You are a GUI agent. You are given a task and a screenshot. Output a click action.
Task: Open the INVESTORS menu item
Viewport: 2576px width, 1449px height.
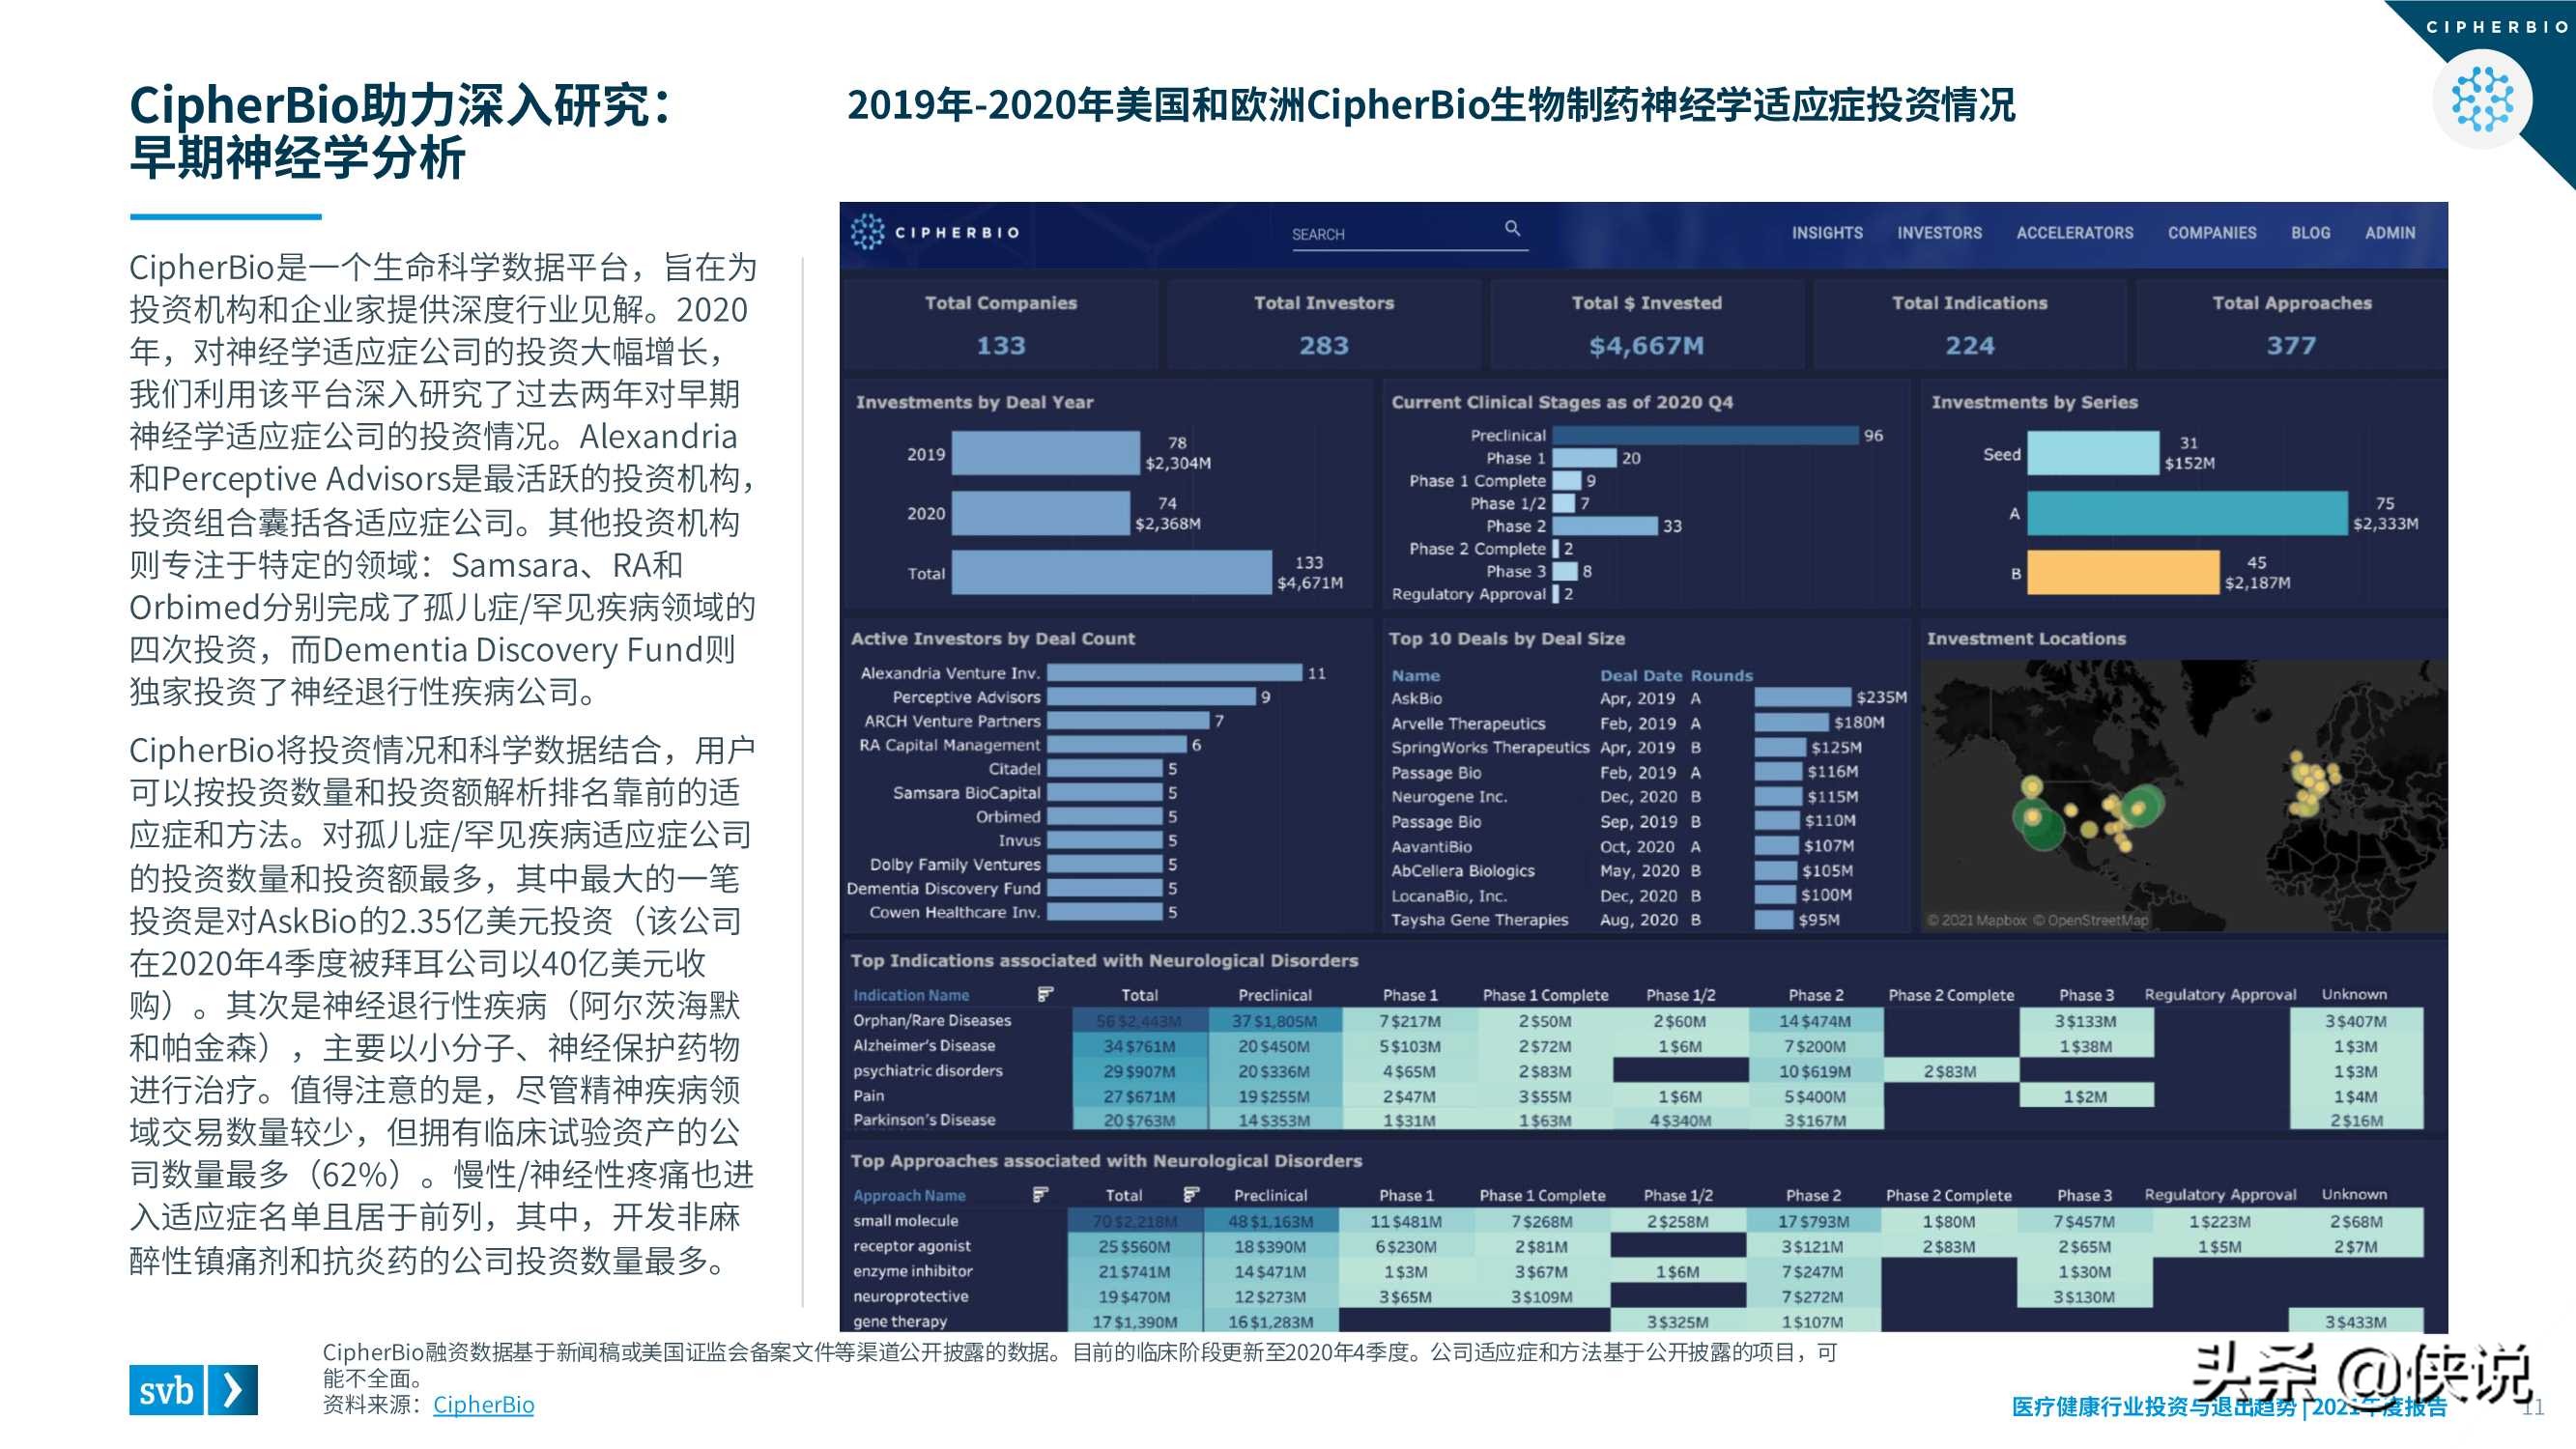coord(1939,233)
